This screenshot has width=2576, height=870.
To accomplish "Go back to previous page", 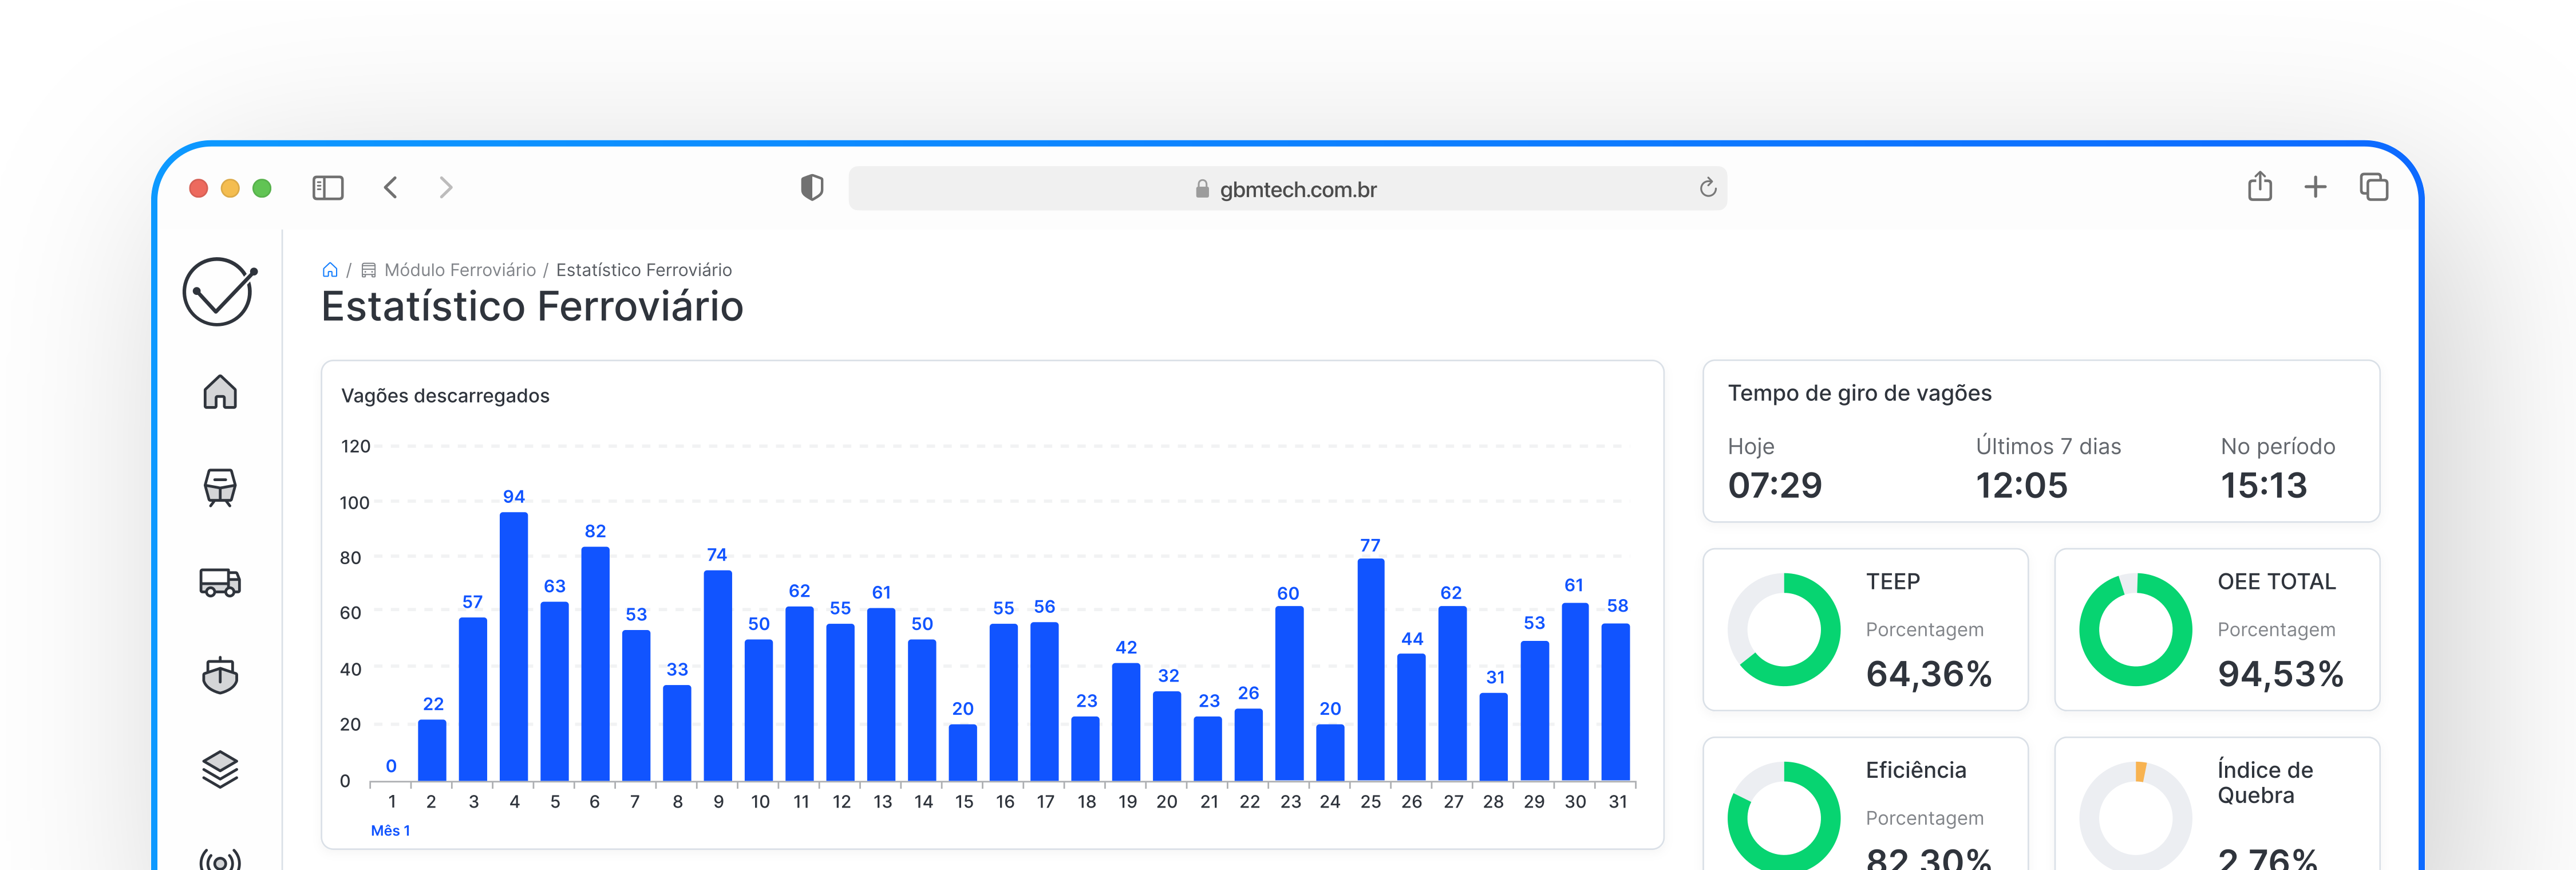I will (391, 188).
